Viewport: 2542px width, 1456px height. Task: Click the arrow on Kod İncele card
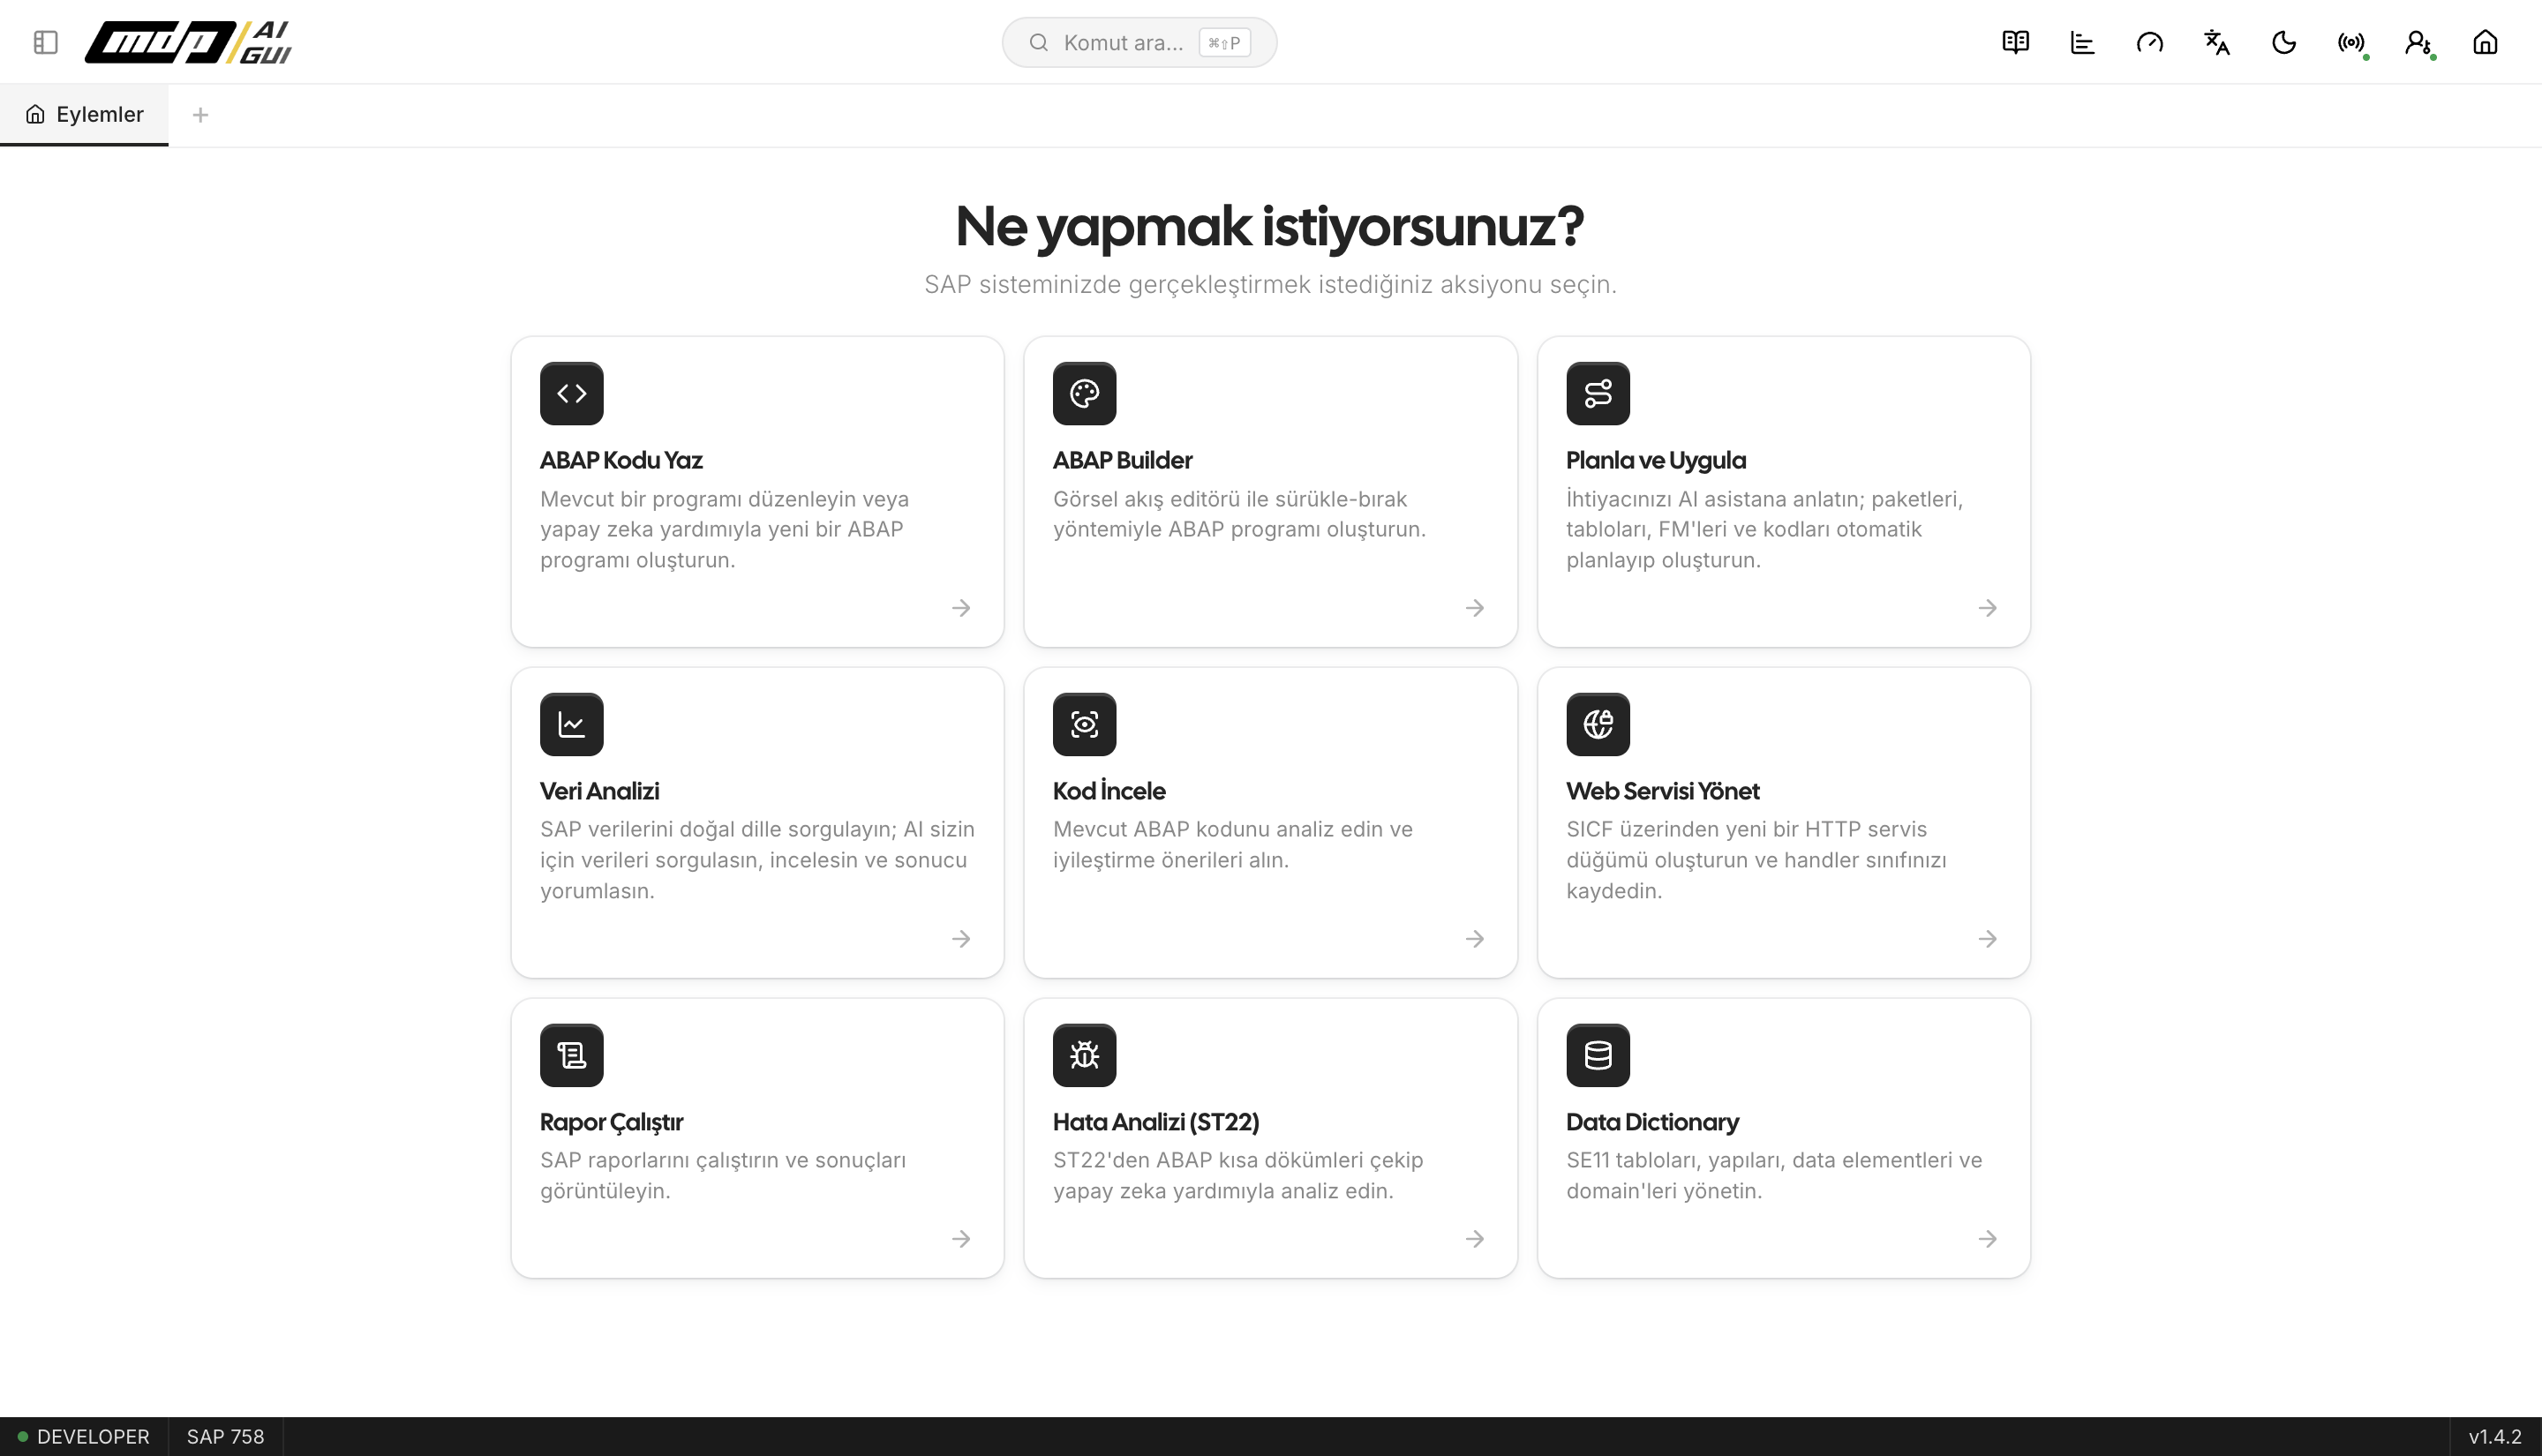click(1474, 939)
